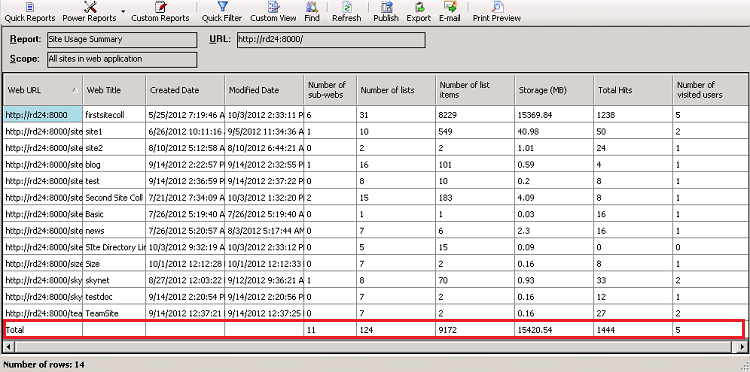Open the Custom View tool
The image size is (750, 372).
coord(273,12)
